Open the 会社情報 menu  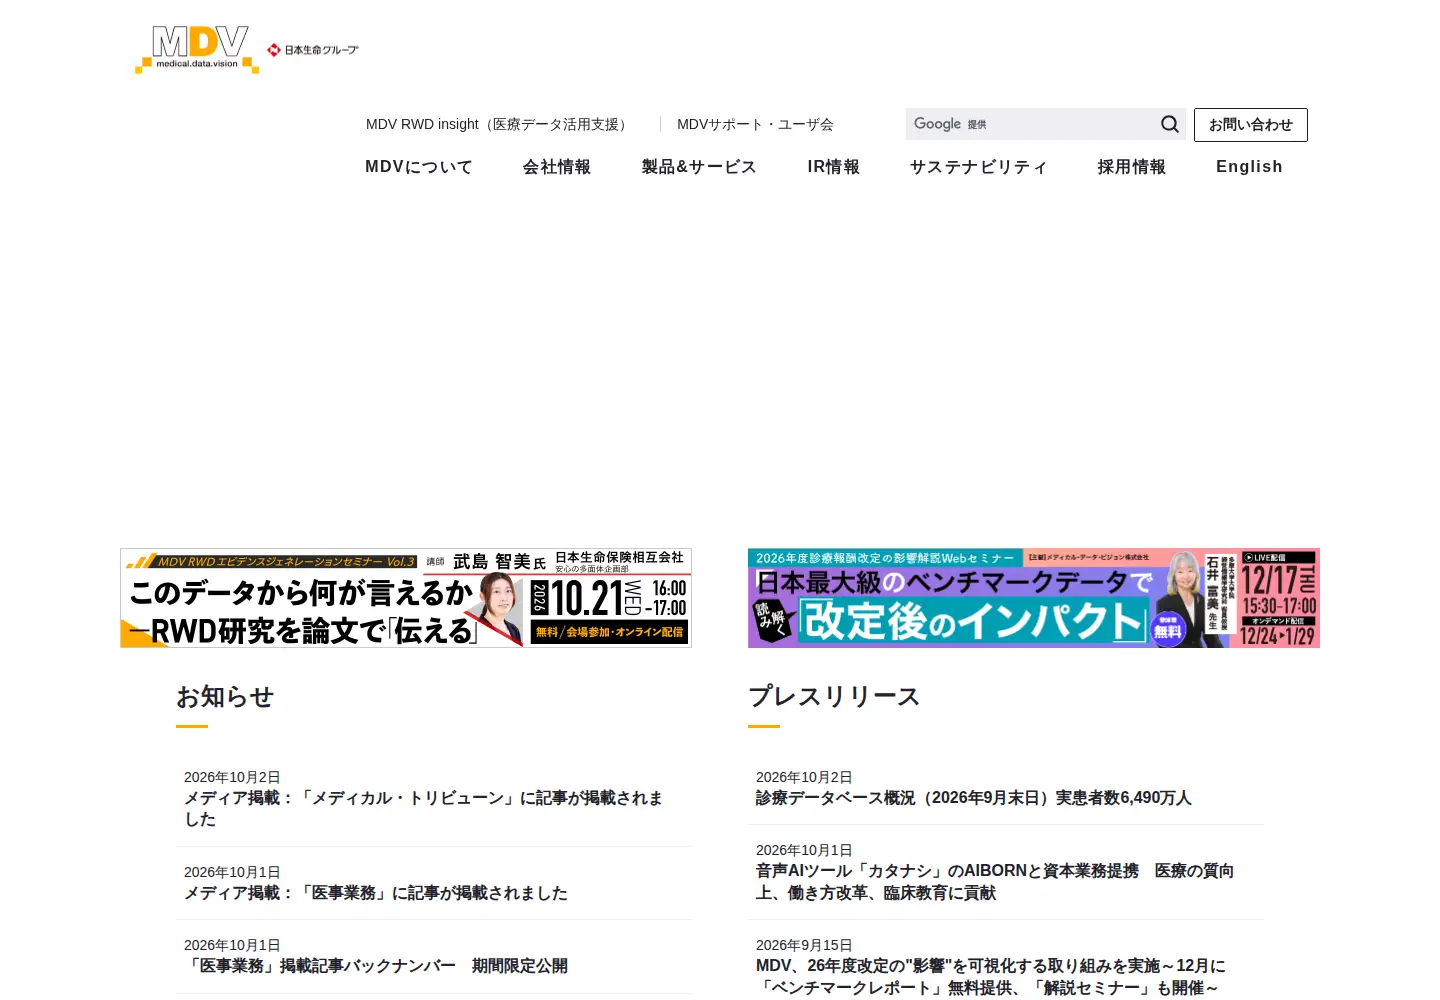click(x=557, y=167)
